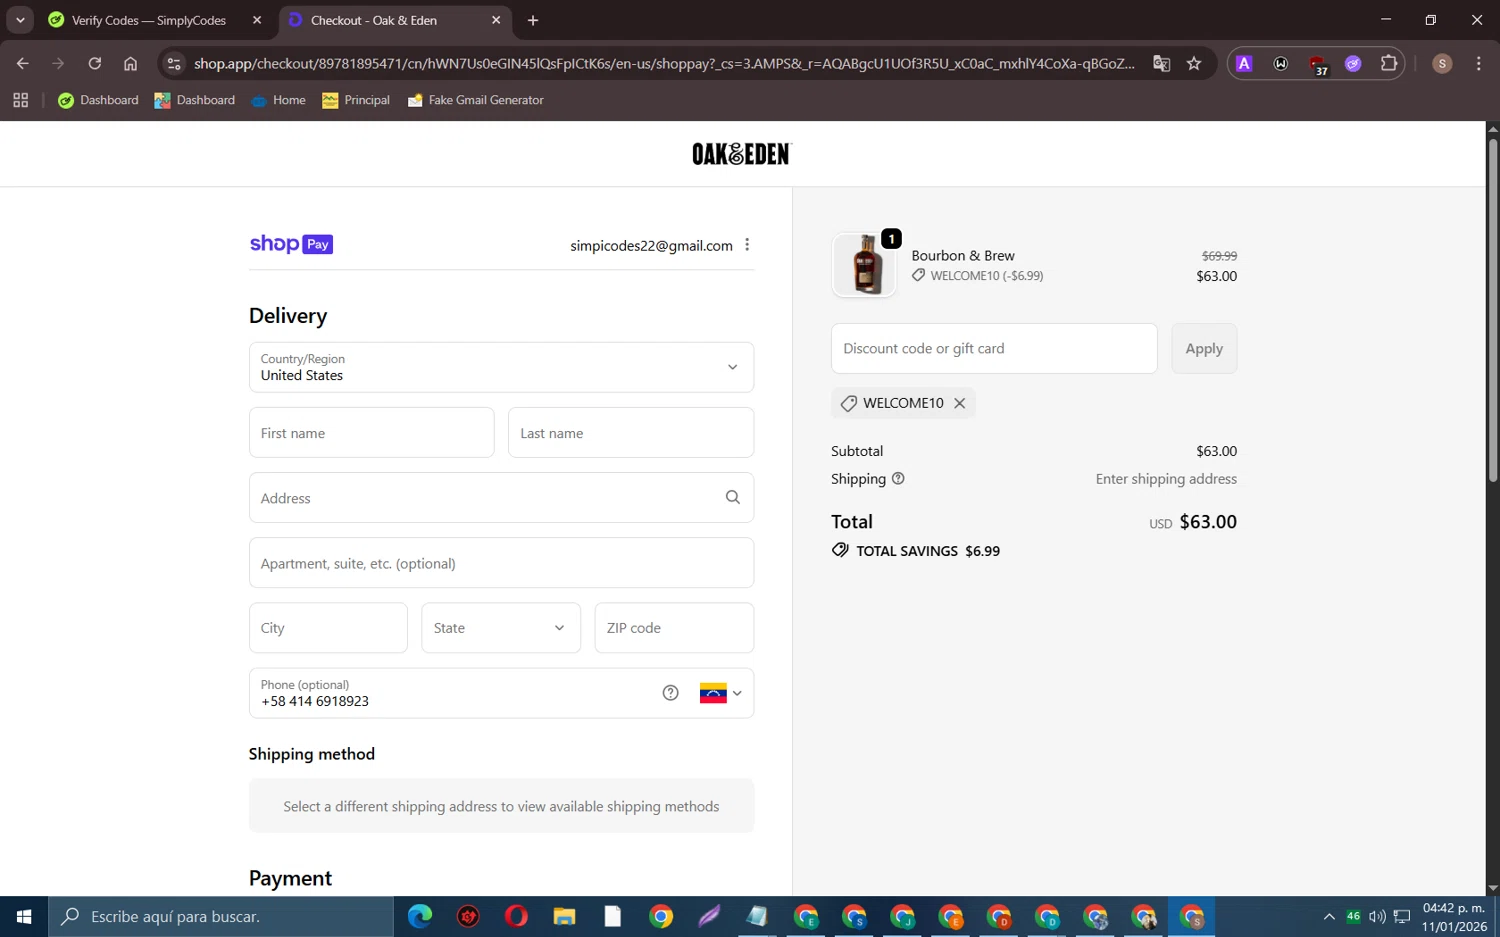Viewport: 1500px width, 937px height.
Task: Click the purple A extension icon
Action: pyautogui.click(x=1244, y=63)
